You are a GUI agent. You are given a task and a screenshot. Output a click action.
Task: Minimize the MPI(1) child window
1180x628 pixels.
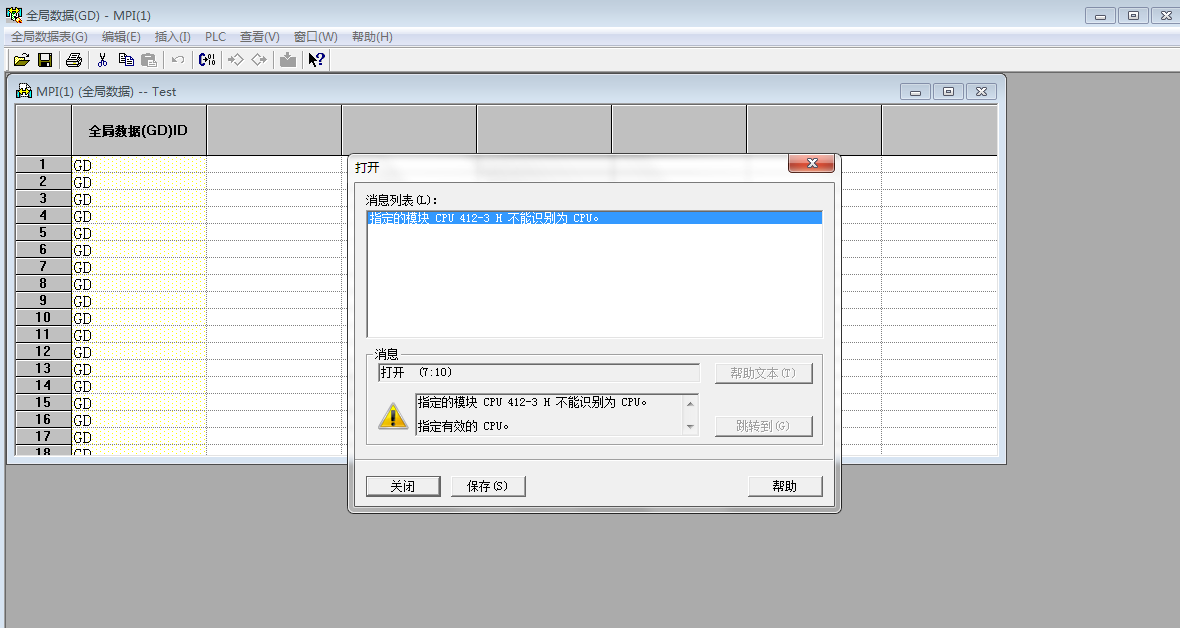(x=915, y=92)
